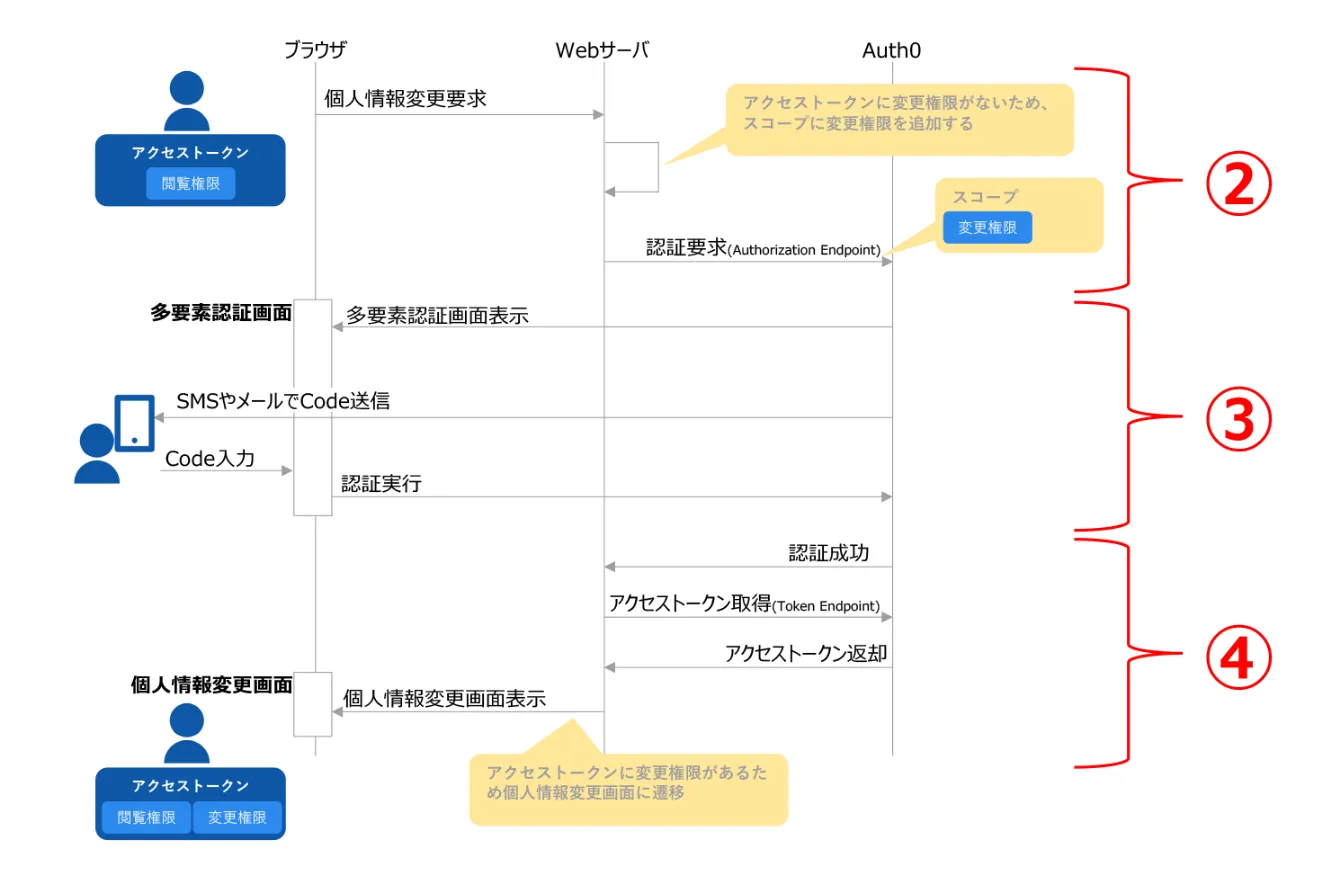Click the bottom-left user icon
The width and height of the screenshot is (1340, 876).
187,733
